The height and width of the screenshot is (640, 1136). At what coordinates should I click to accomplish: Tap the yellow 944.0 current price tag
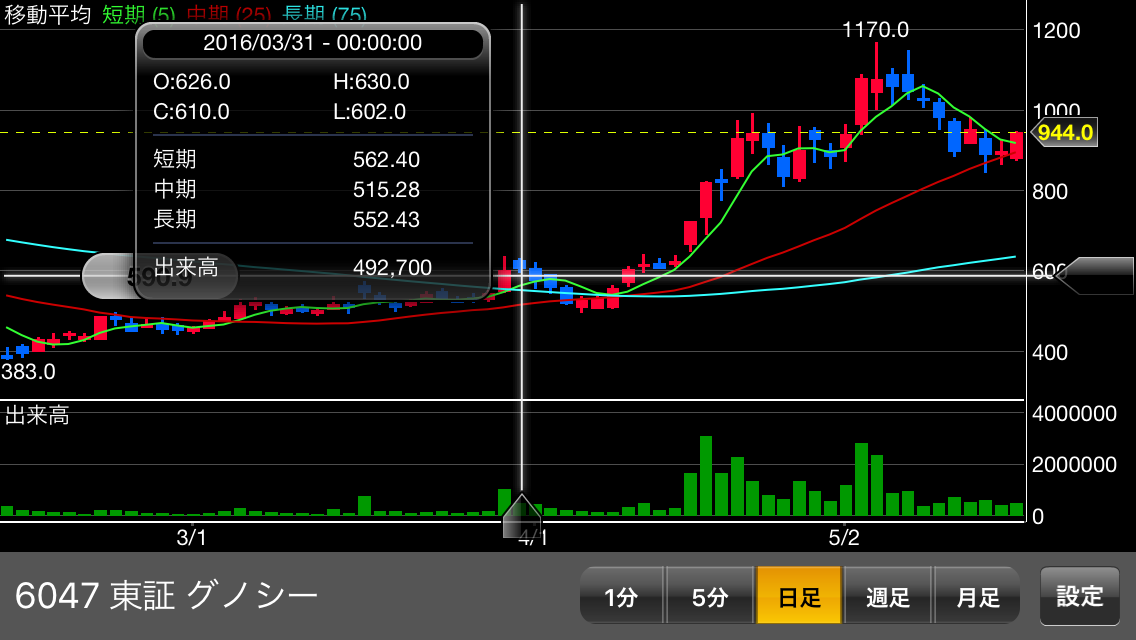(x=1065, y=132)
